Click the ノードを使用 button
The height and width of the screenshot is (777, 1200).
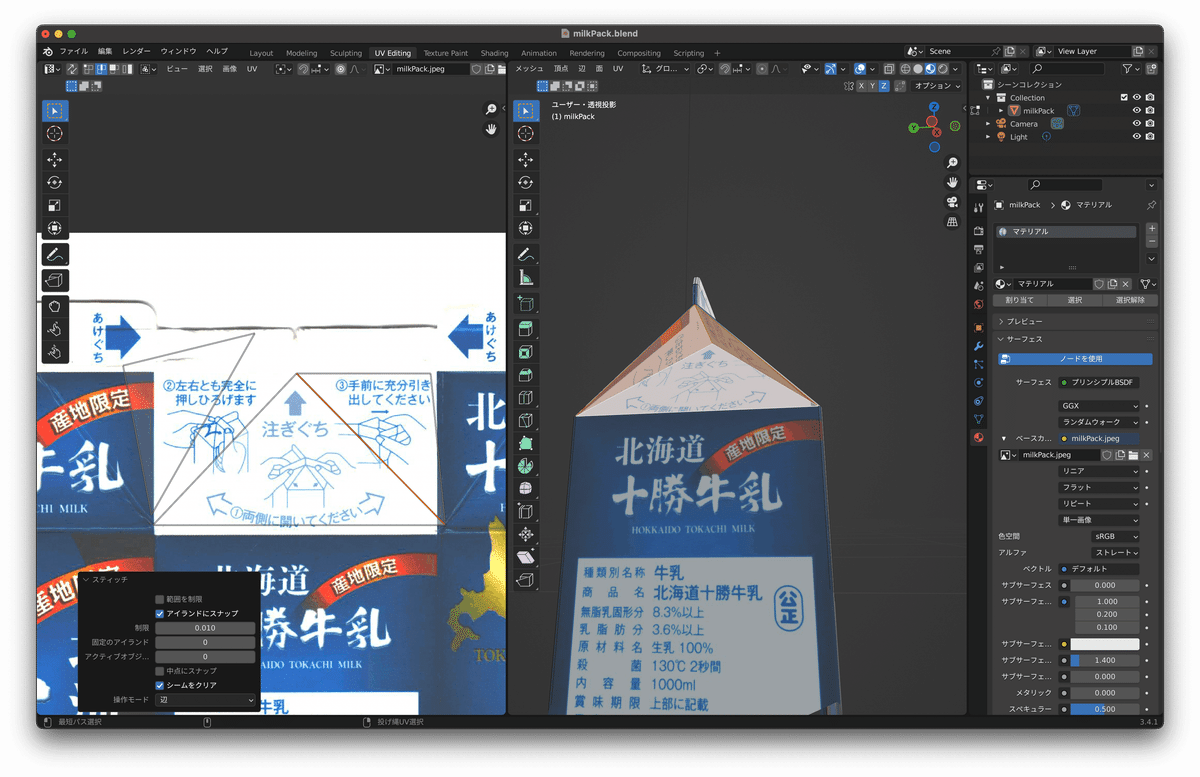1075,359
